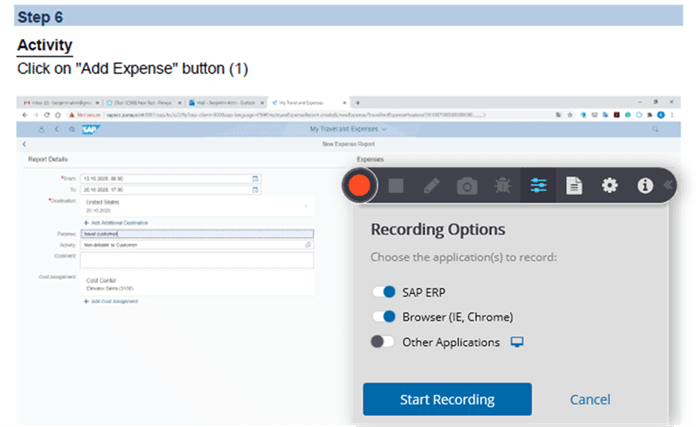
Task: Open calendar picker for From date
Action: (x=255, y=179)
